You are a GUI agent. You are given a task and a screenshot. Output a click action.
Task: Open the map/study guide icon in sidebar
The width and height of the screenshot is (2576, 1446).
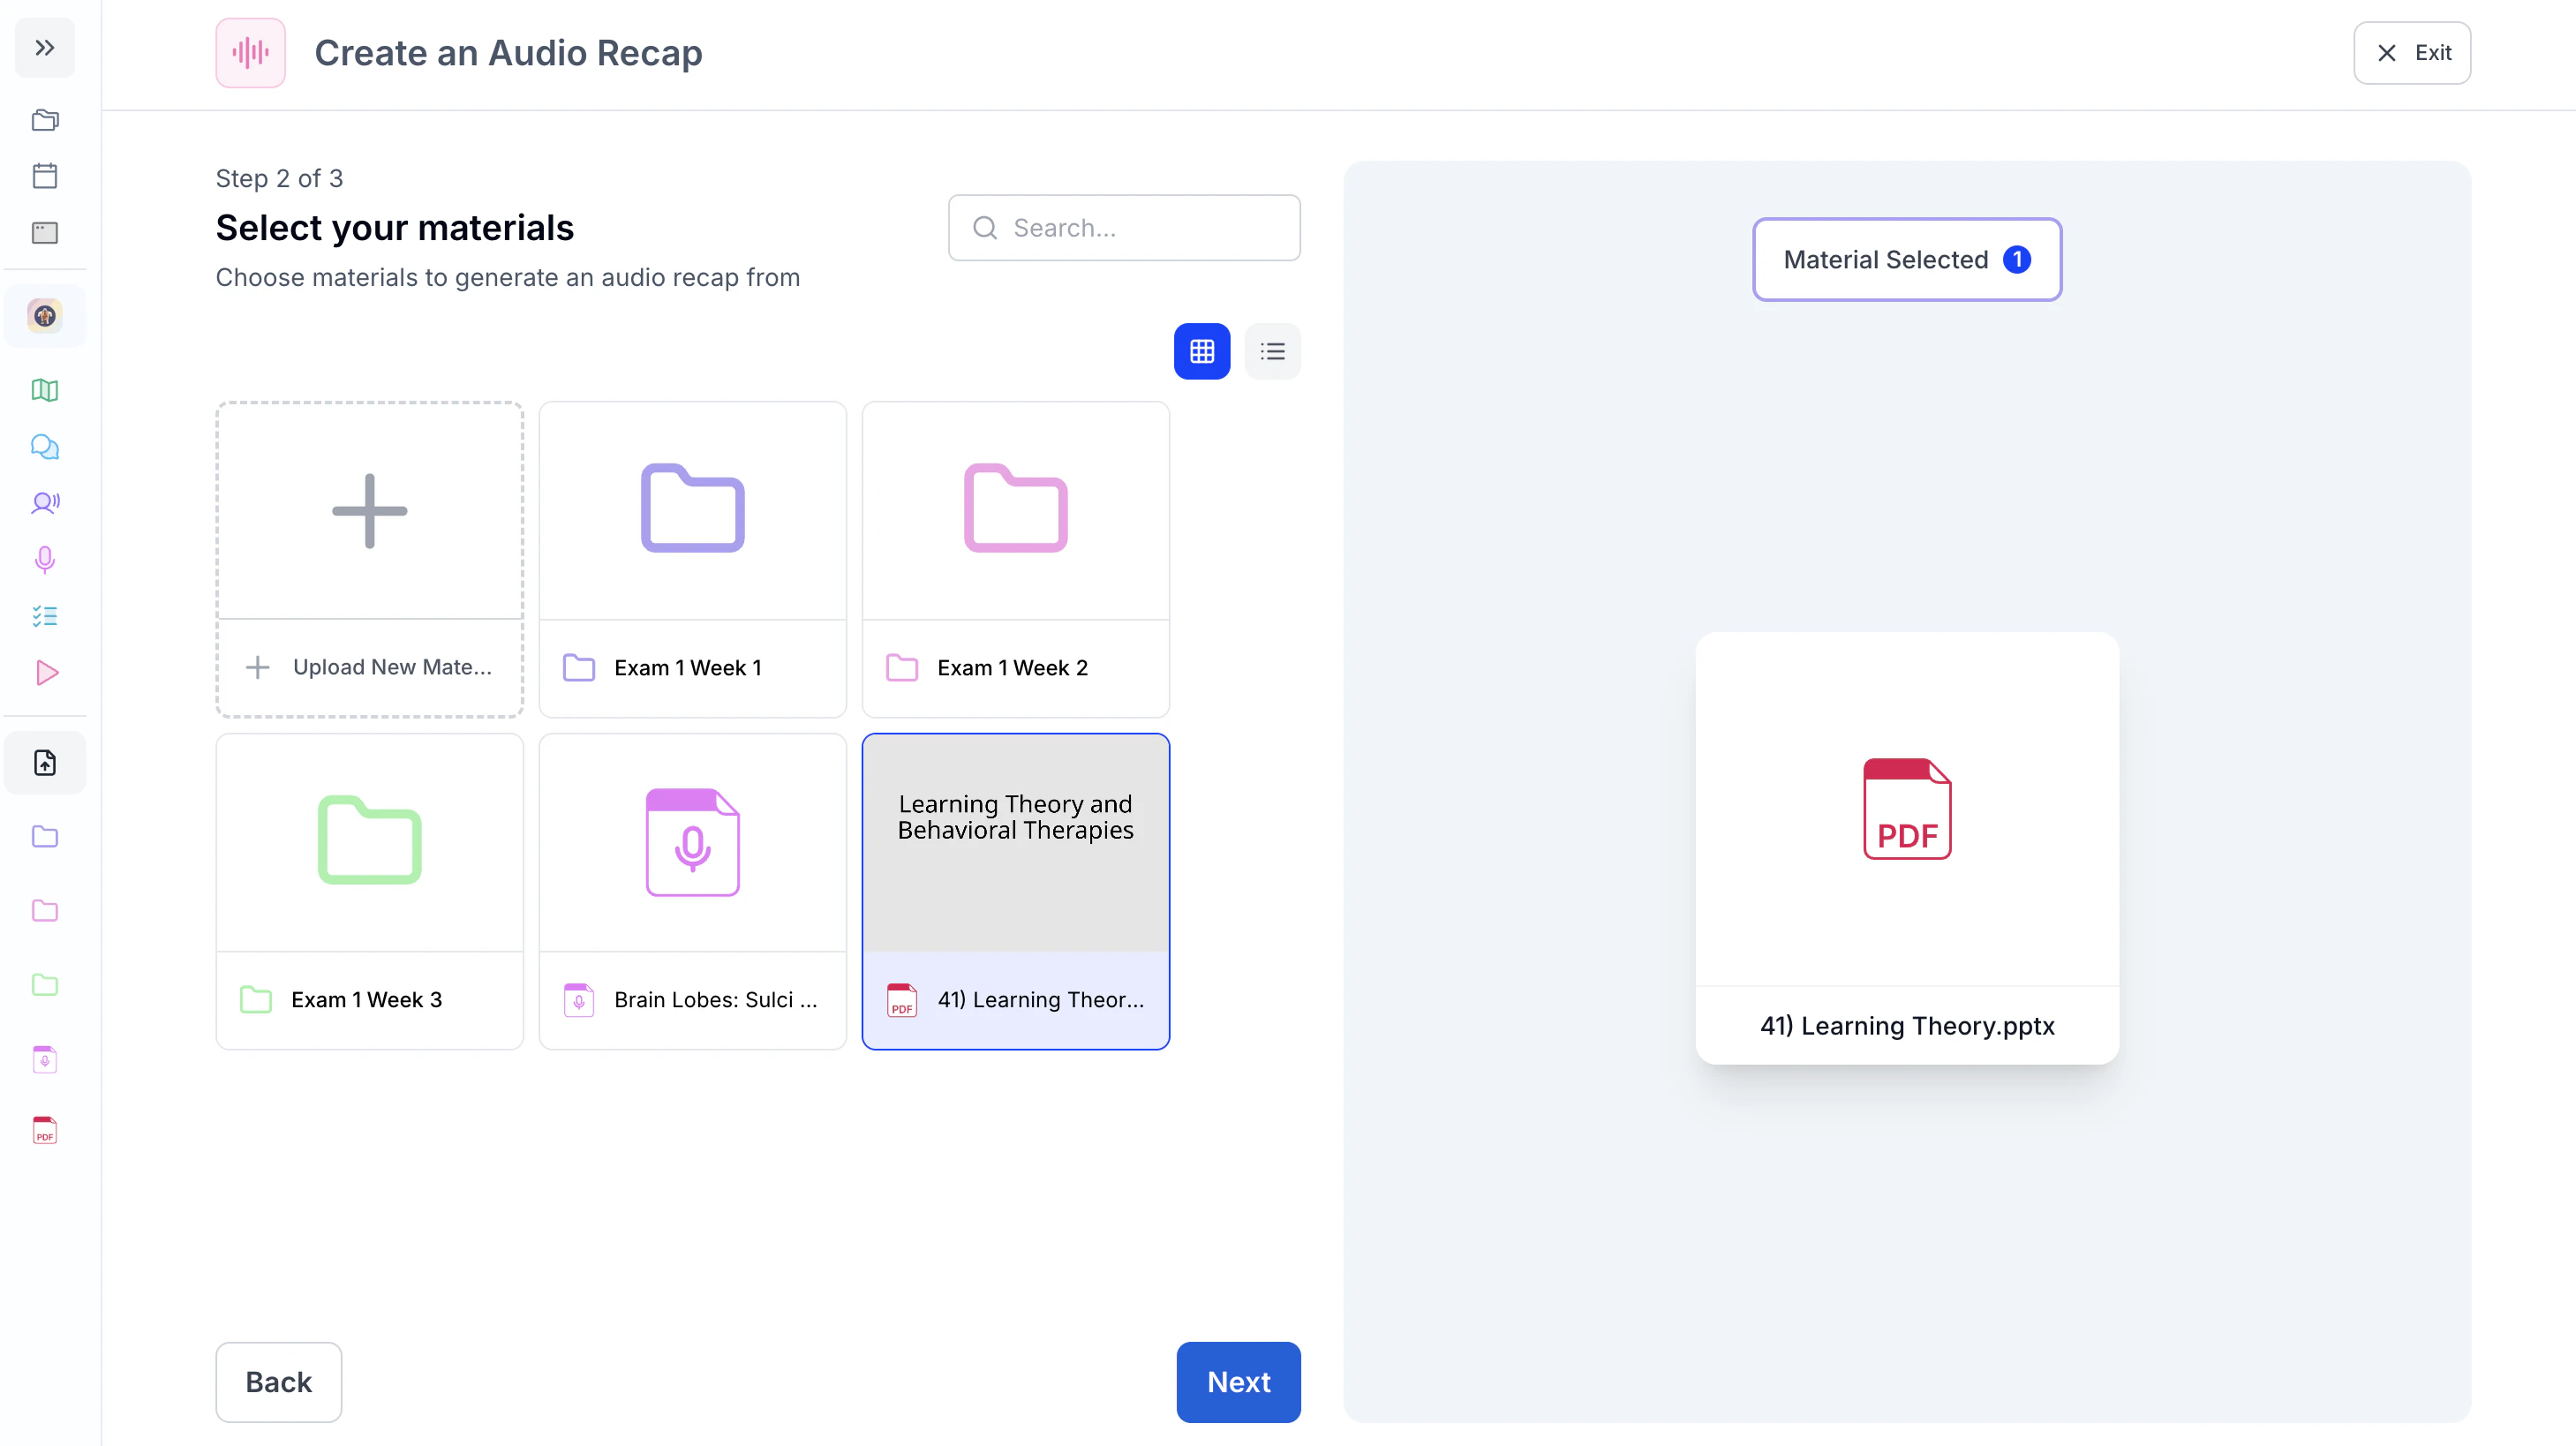coord(45,390)
